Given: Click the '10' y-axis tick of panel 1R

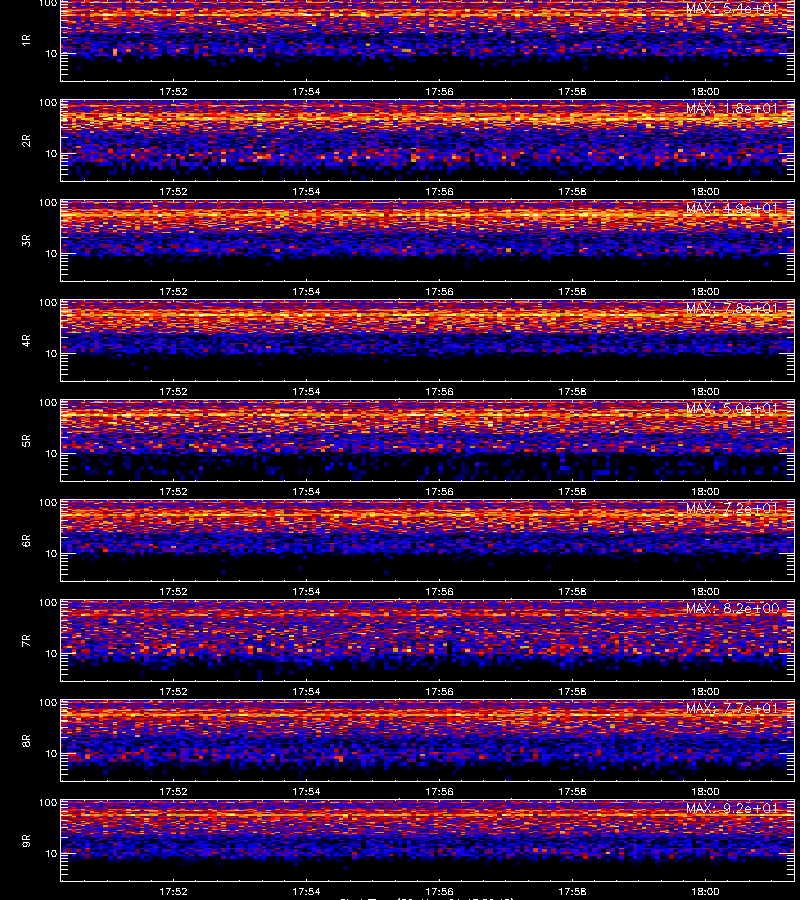Looking at the screenshot, I should tap(51, 53).
